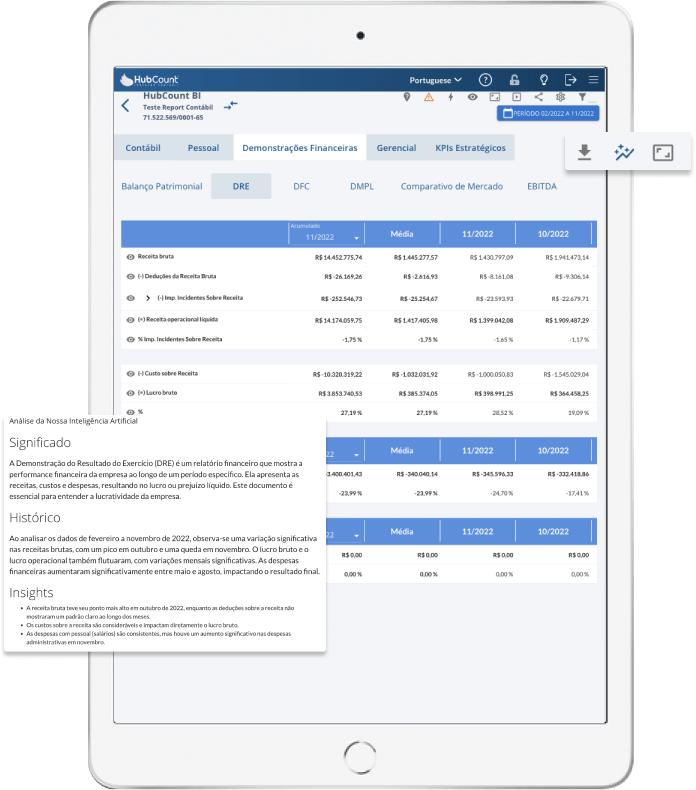The height and width of the screenshot is (790, 696).
Task: Open the hamburger menu
Action: (593, 80)
